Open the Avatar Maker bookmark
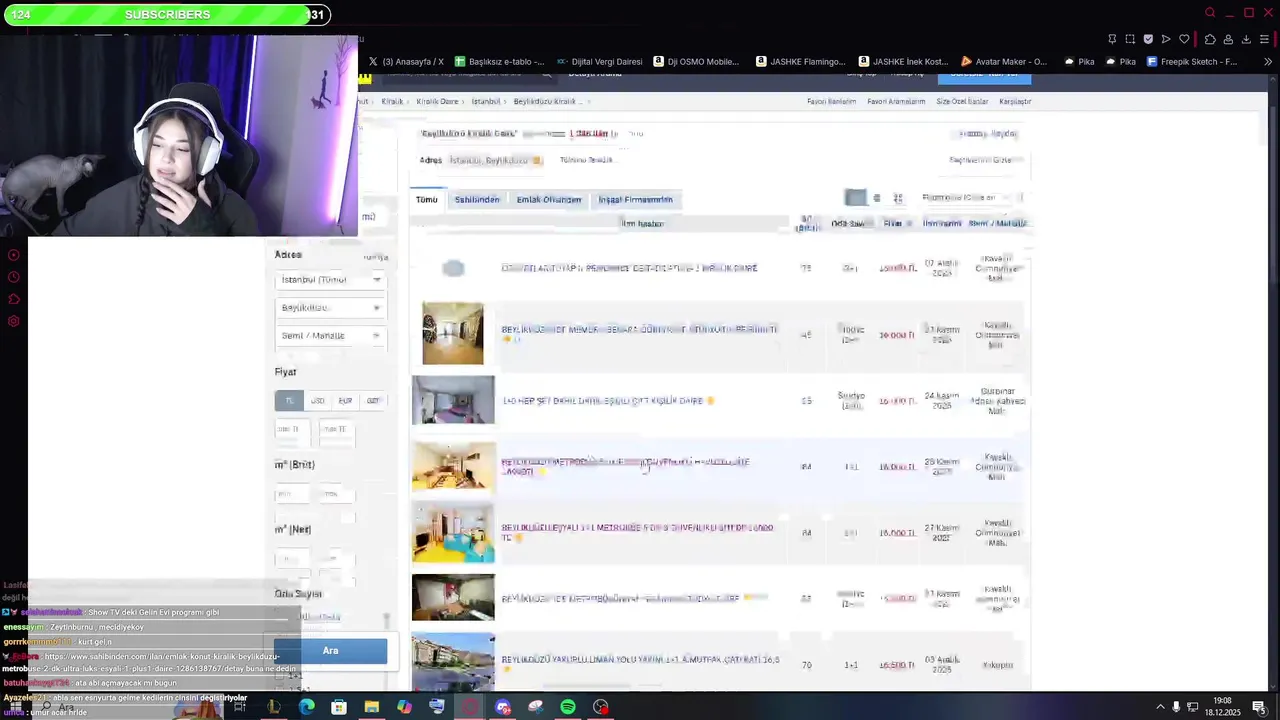 click(x=1004, y=61)
